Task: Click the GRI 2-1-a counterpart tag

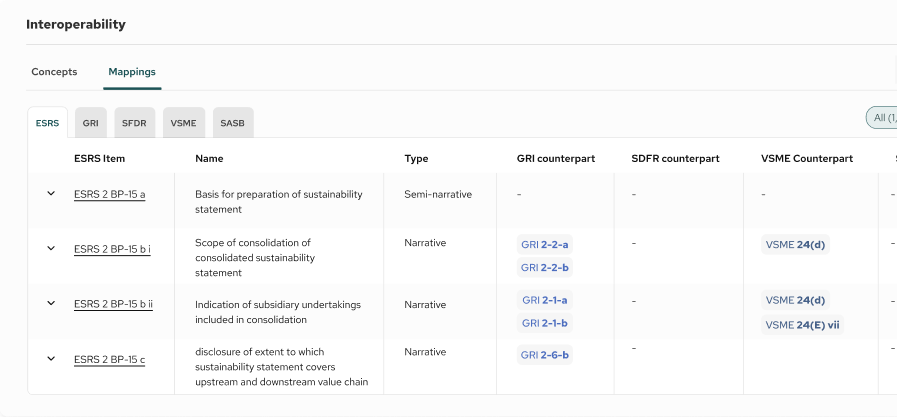Action: coord(545,300)
